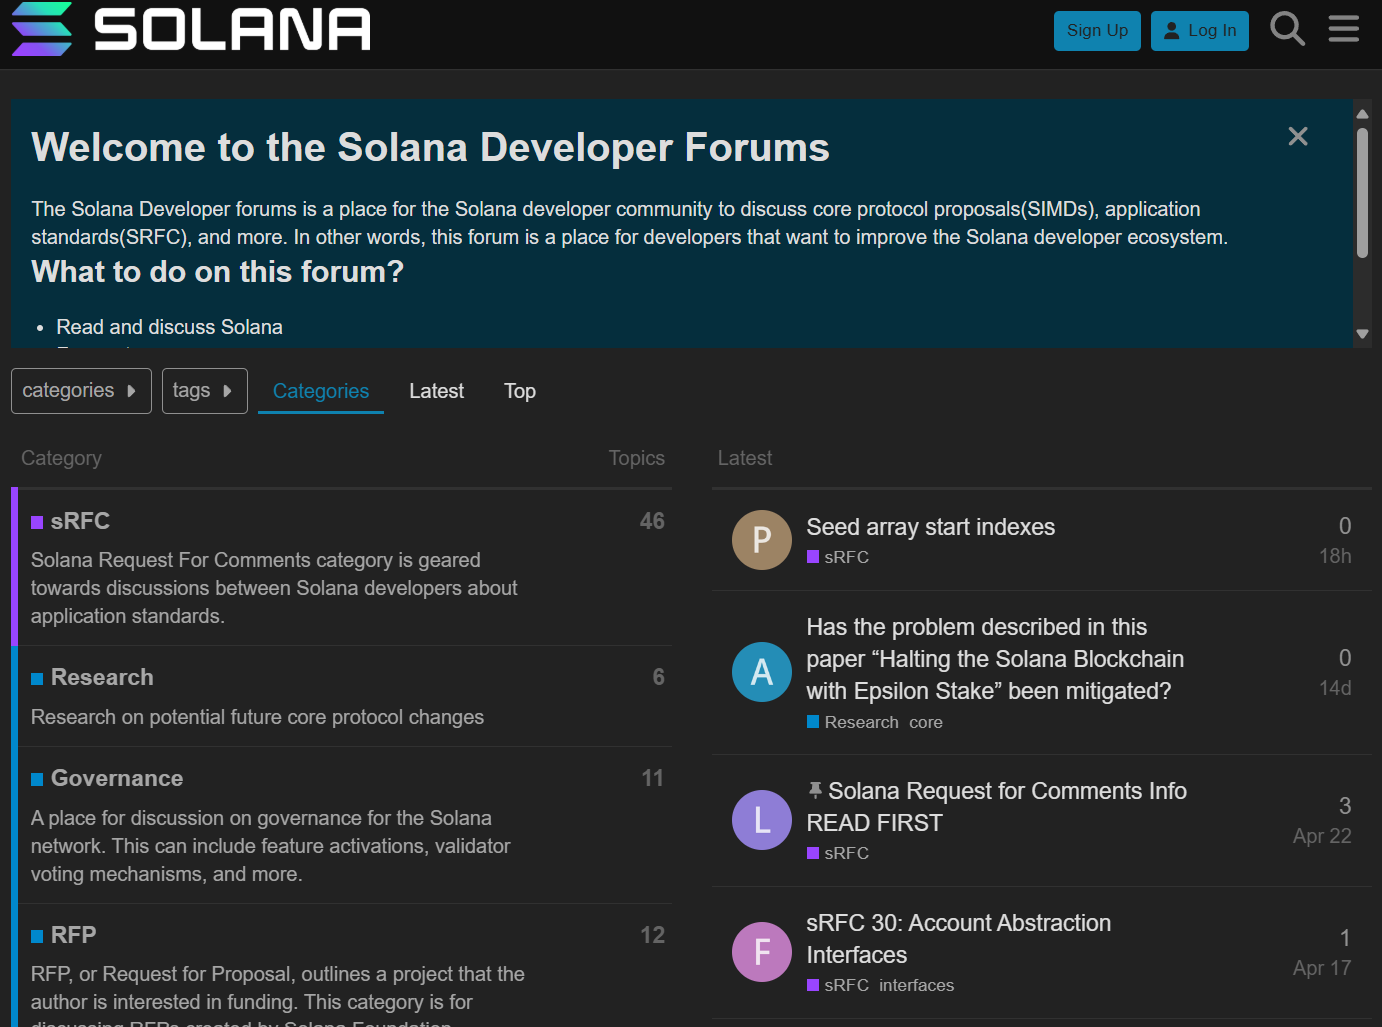The height and width of the screenshot is (1027, 1382).
Task: Open user L avatar profile
Action: point(762,820)
